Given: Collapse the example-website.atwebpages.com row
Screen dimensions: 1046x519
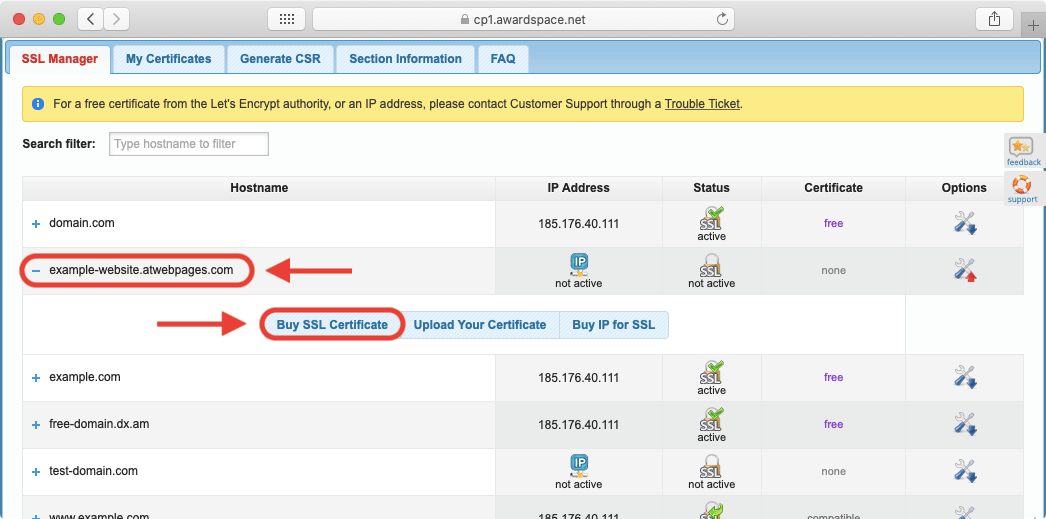Looking at the screenshot, I should pyautogui.click(x=36, y=271).
